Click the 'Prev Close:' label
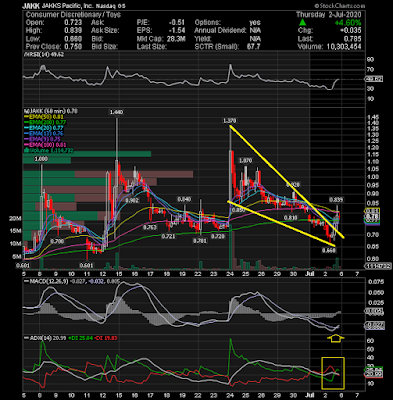The height and width of the screenshot is (400, 393). coord(43,47)
